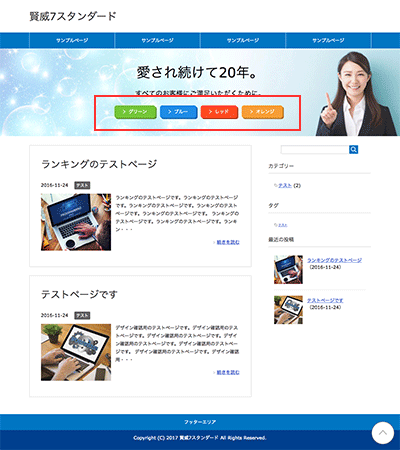Click the 愛され続けて20年。 hero headline
400x450 pixels.
[197, 72]
